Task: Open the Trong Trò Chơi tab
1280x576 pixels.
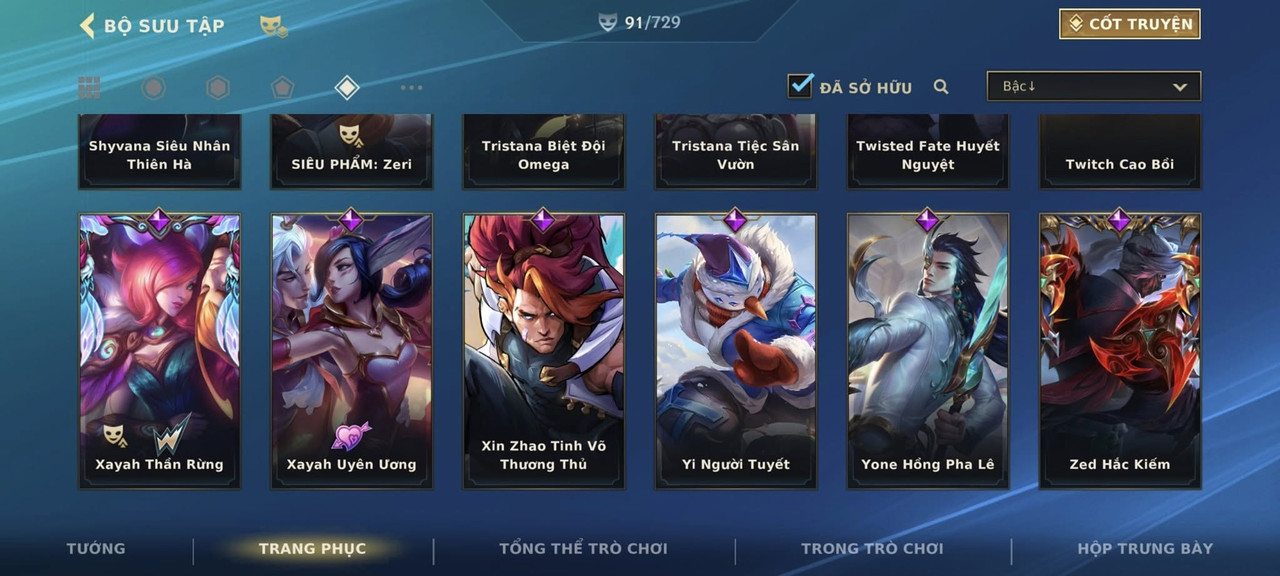Action: [872, 548]
